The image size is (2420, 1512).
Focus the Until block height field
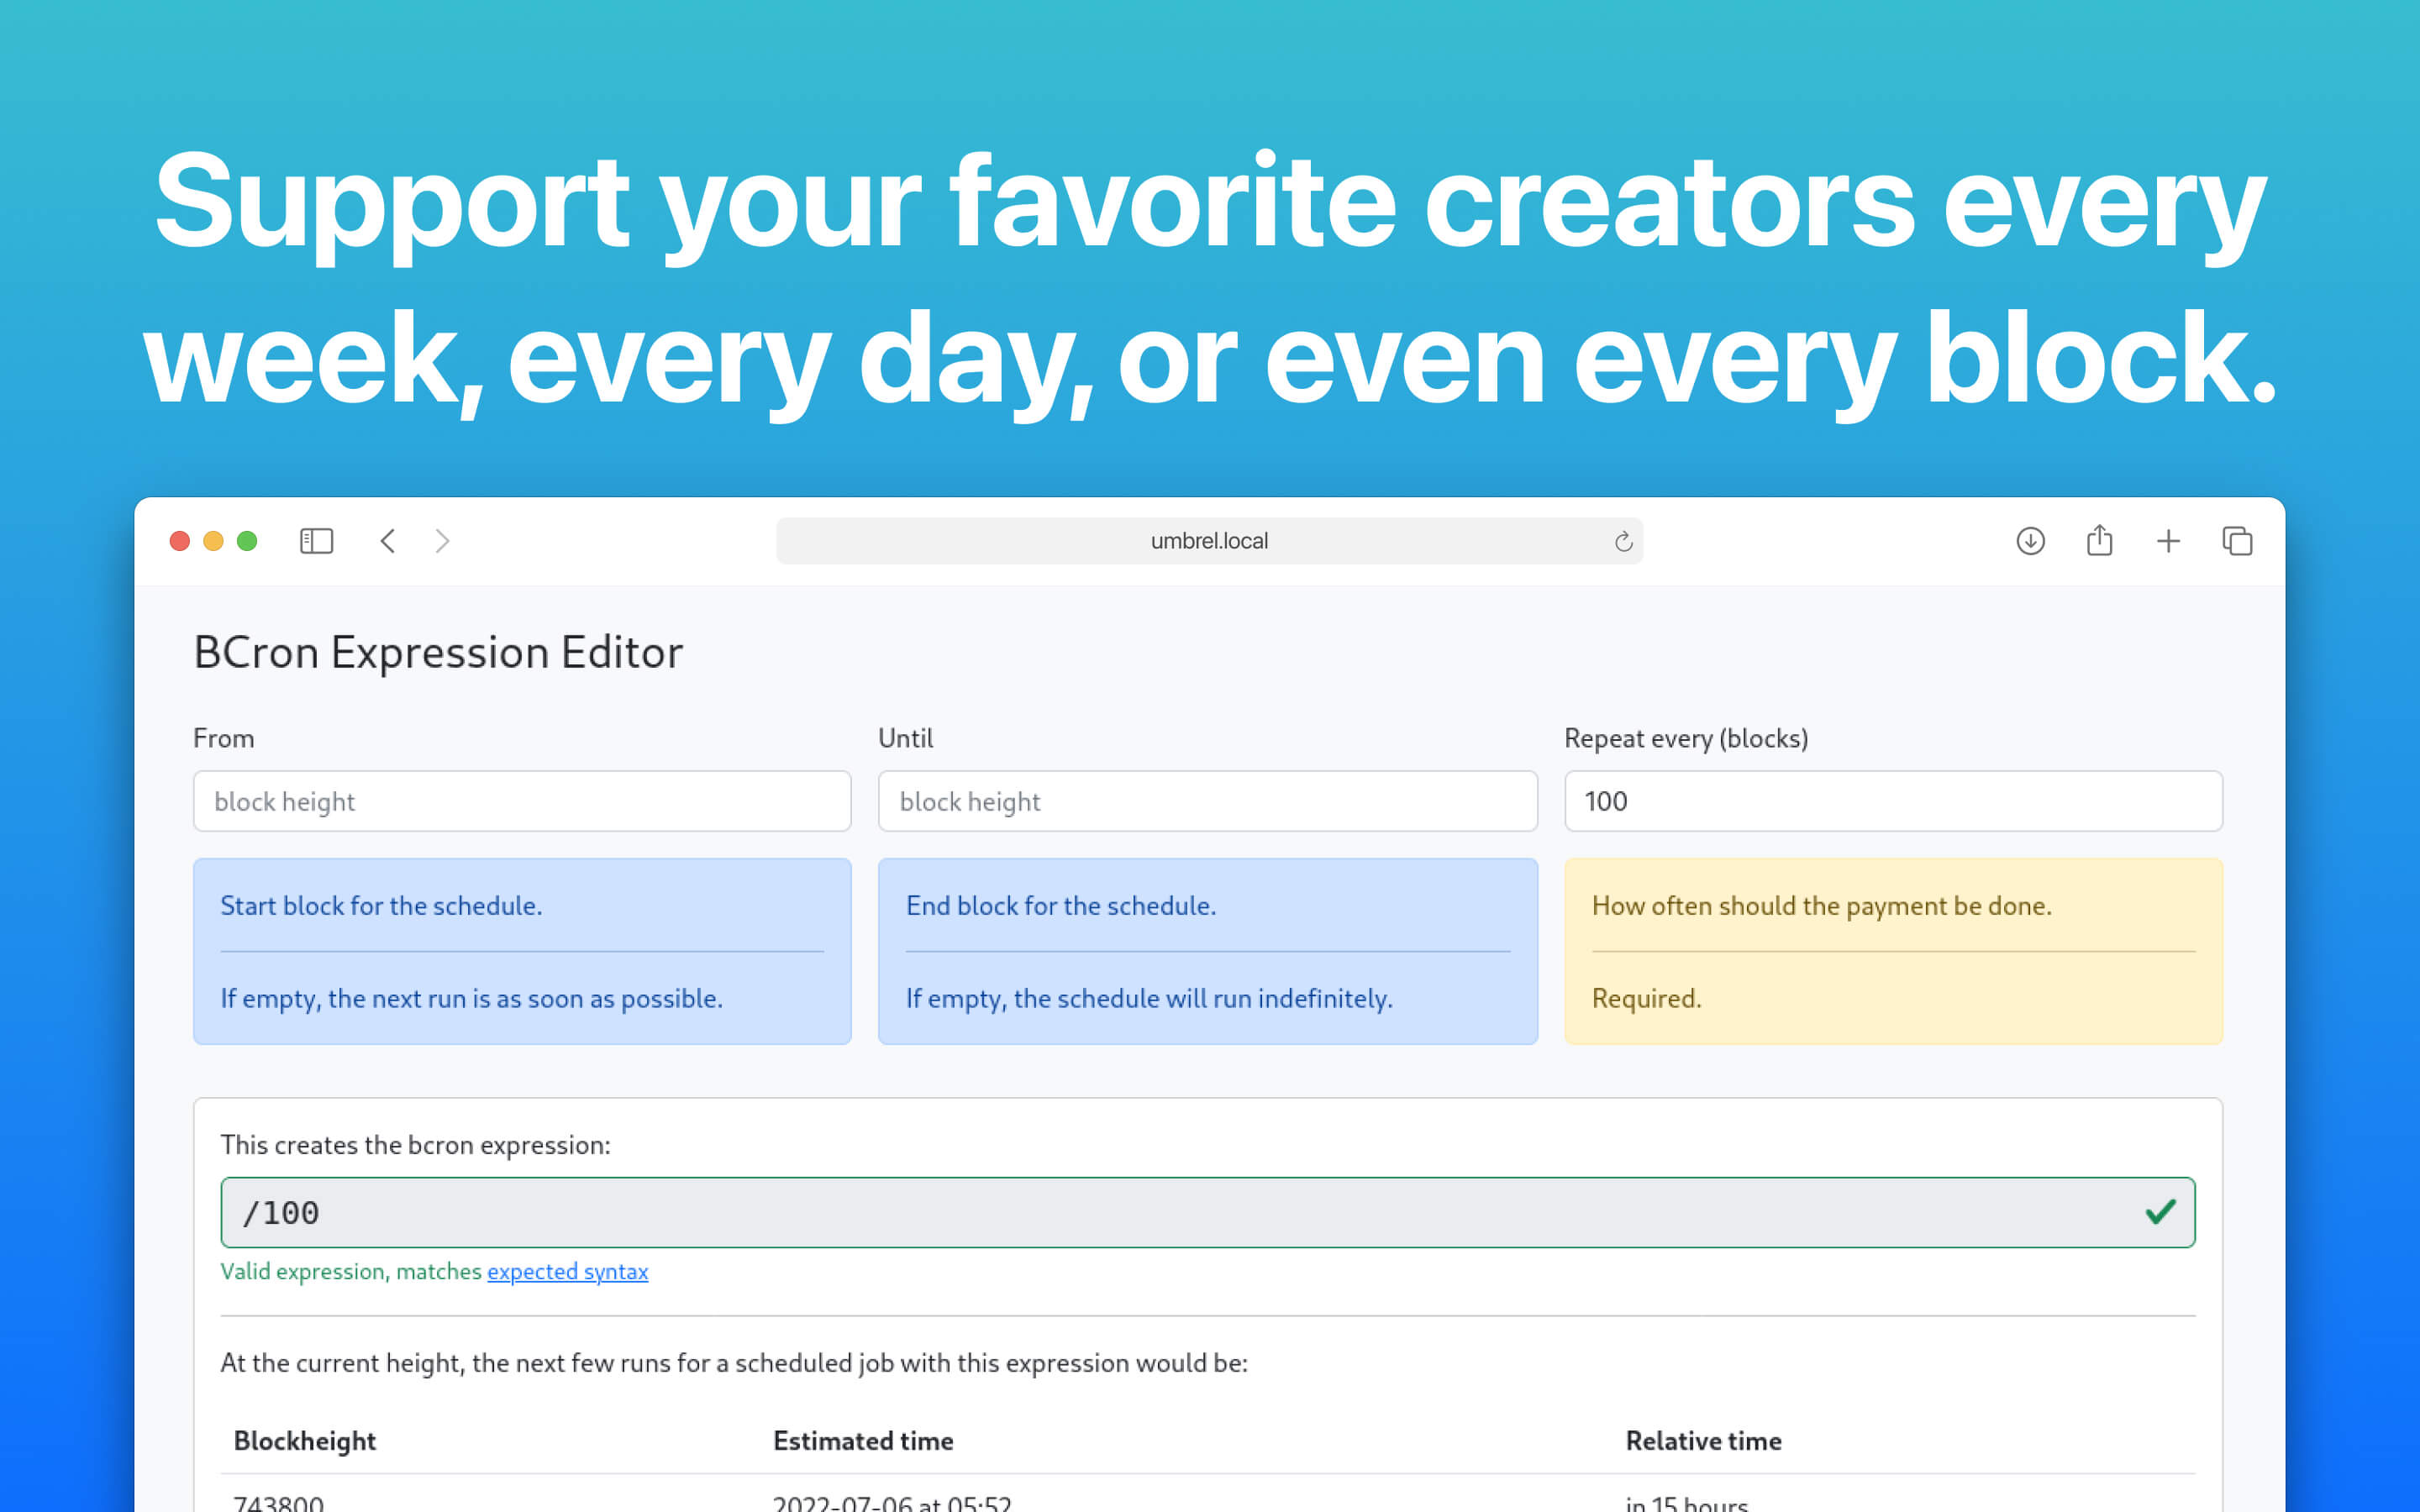(x=1207, y=801)
